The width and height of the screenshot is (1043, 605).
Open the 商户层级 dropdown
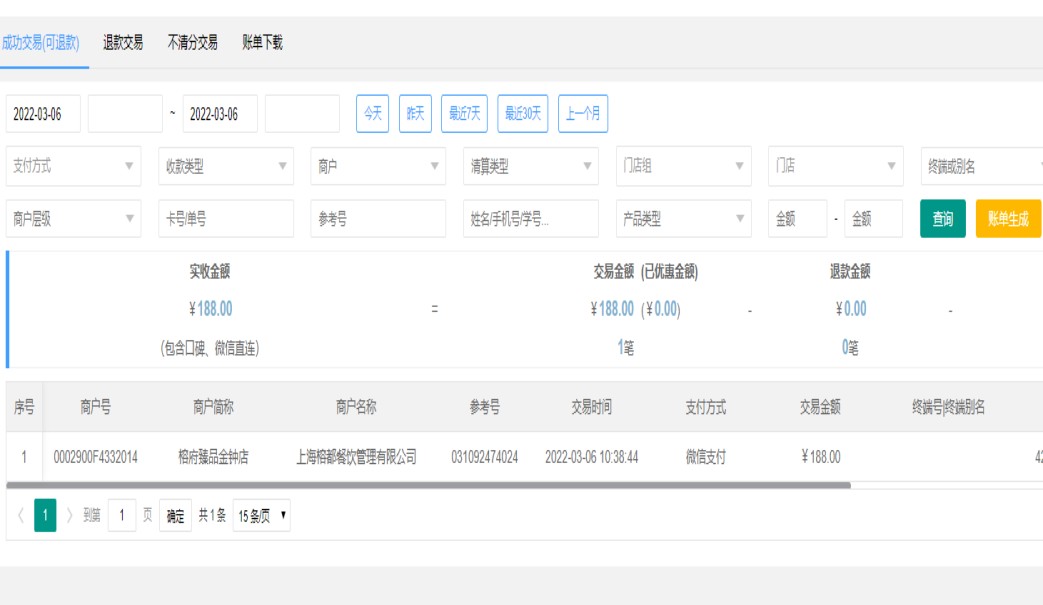point(73,219)
